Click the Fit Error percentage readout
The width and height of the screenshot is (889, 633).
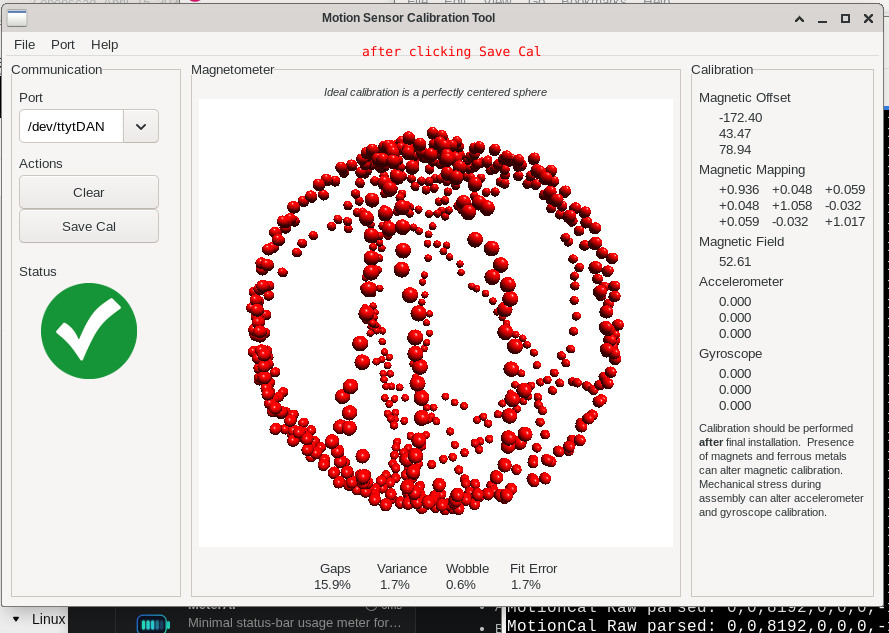525,584
